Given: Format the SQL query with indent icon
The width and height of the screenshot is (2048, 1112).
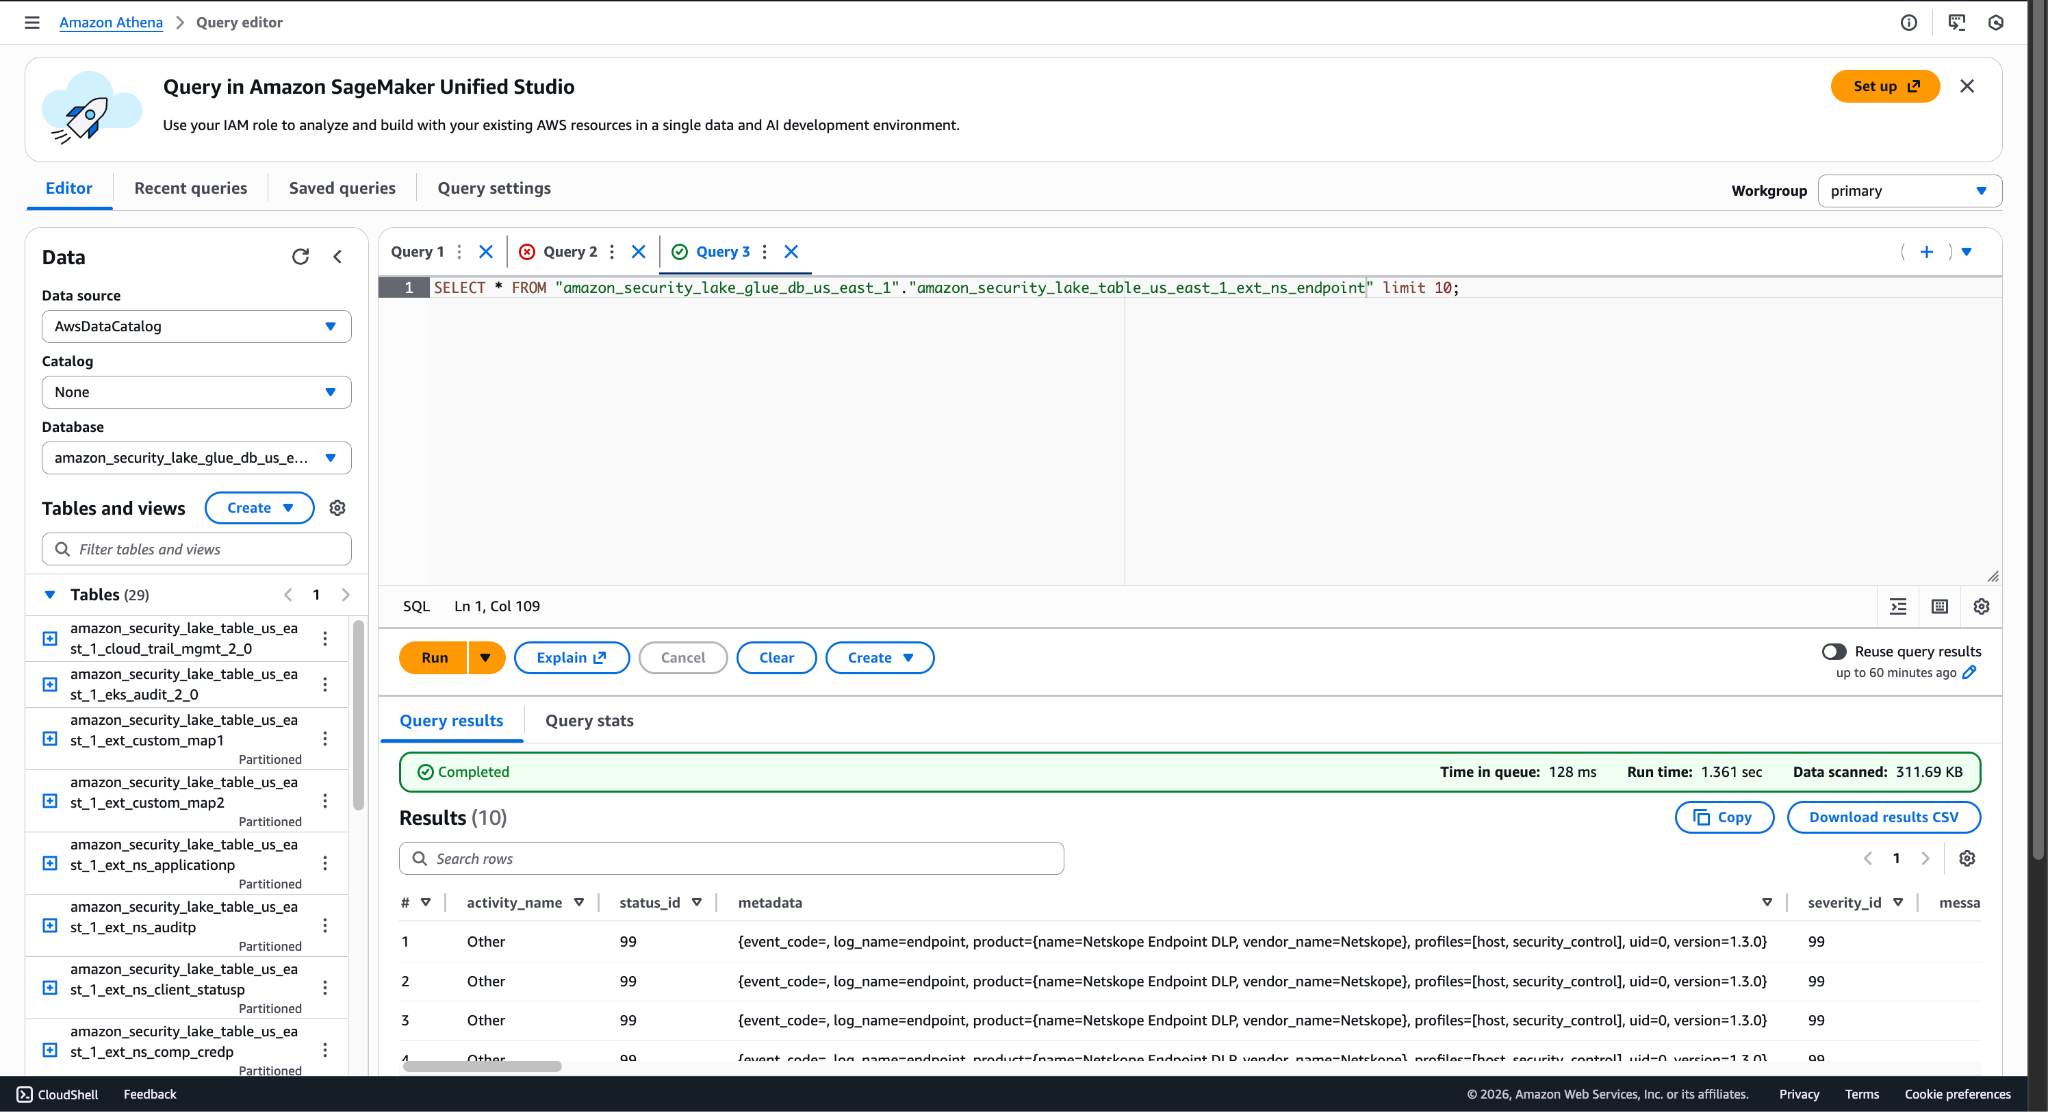Looking at the screenshot, I should tap(1898, 606).
